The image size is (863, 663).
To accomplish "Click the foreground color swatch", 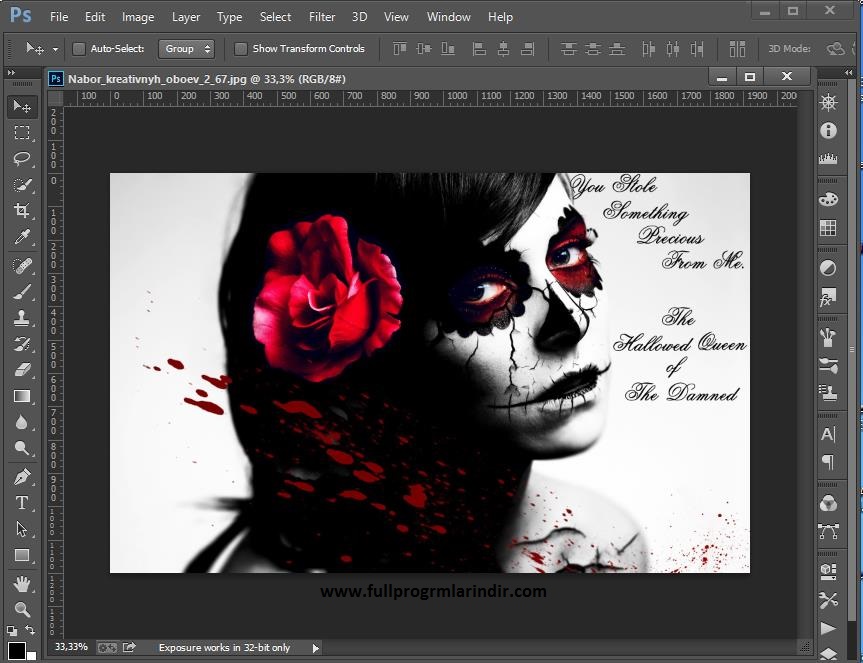I will [16, 651].
